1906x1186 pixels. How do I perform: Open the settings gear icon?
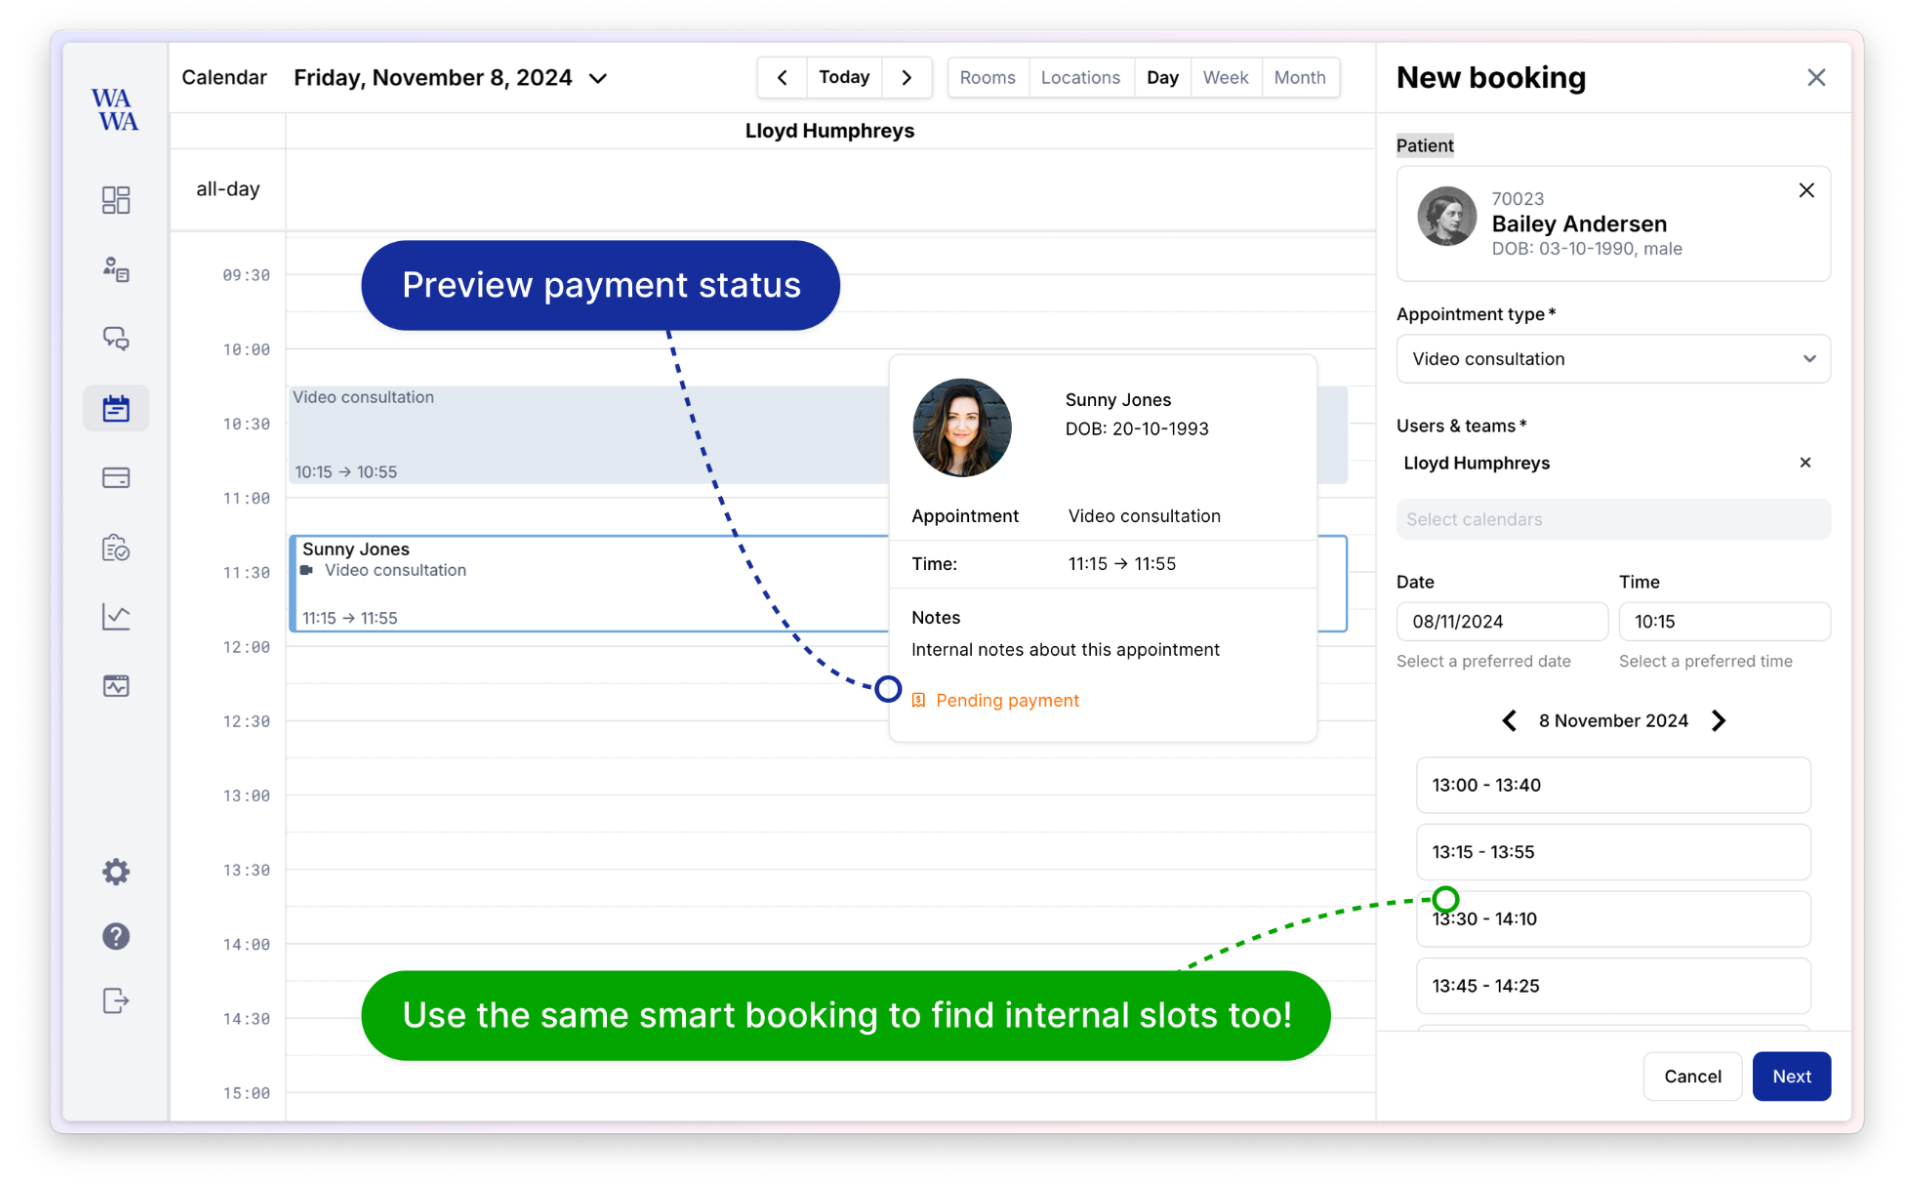coord(116,872)
